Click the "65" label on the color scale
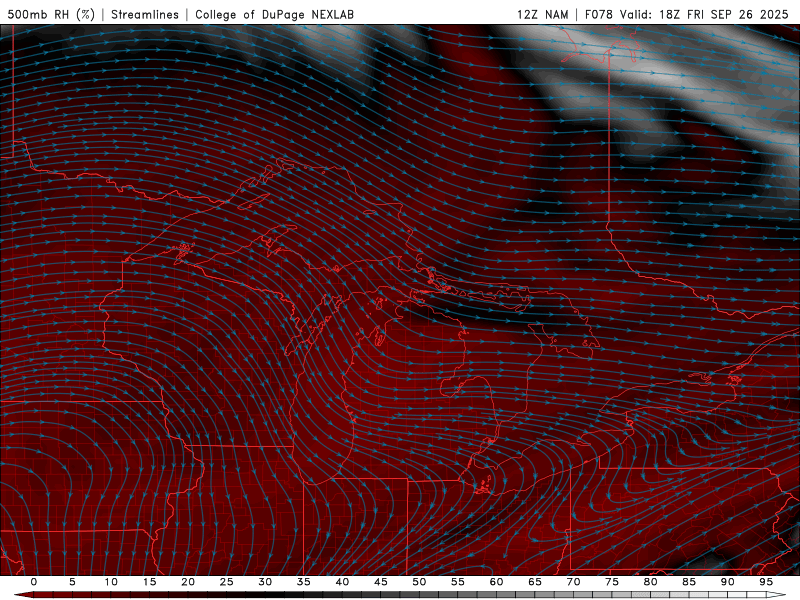Image resolution: width=800 pixels, height=600 pixels. pos(535,582)
